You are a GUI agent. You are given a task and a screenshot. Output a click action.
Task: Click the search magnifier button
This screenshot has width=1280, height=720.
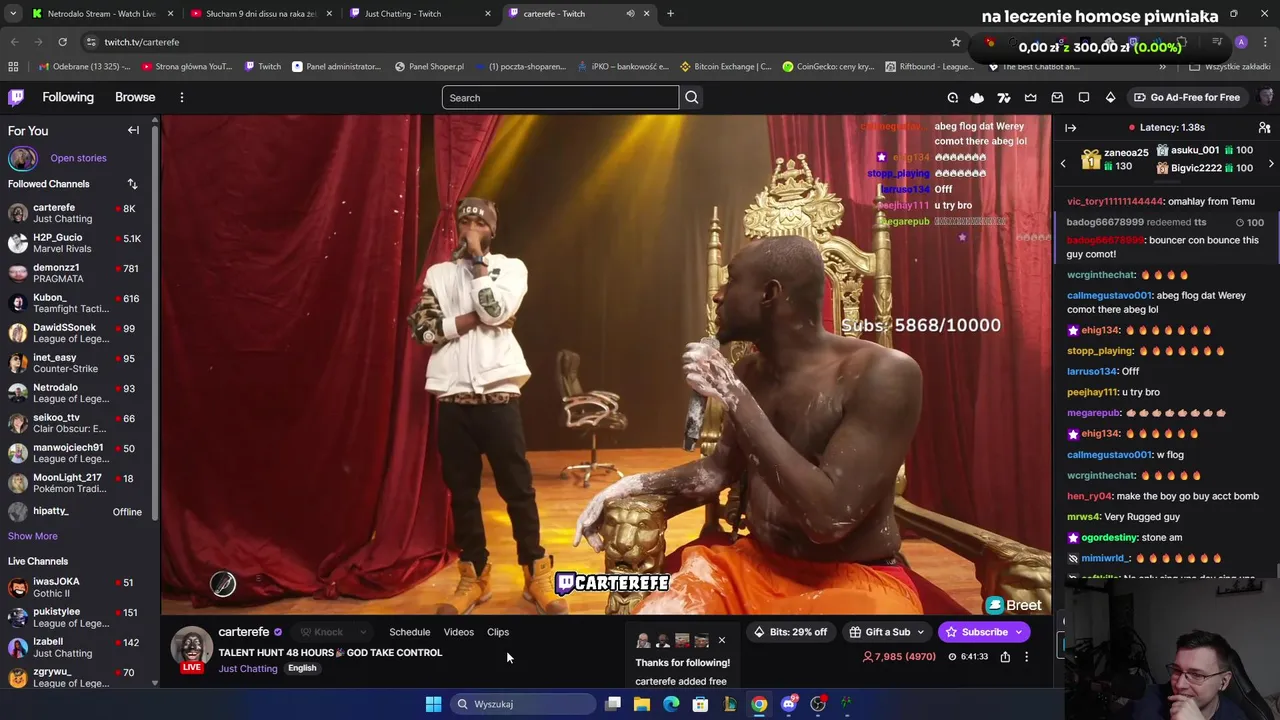pos(691,97)
